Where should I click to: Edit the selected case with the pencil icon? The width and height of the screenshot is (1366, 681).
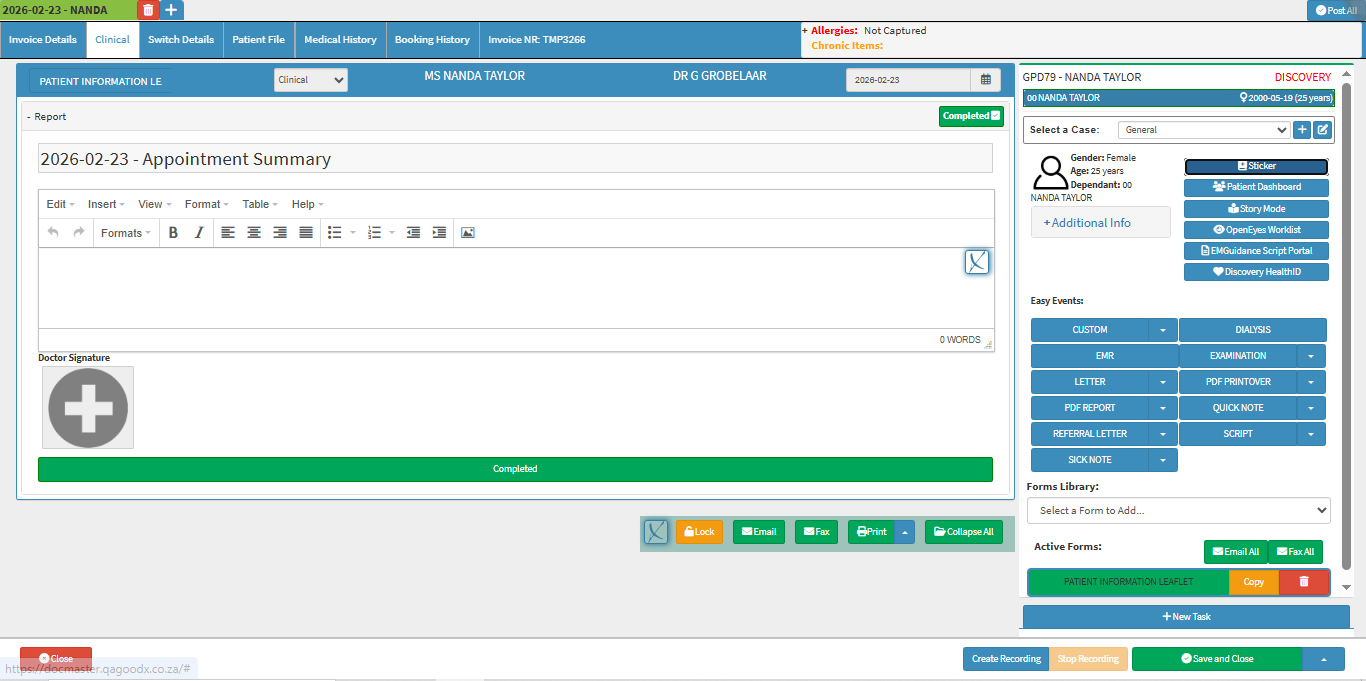(x=1322, y=129)
